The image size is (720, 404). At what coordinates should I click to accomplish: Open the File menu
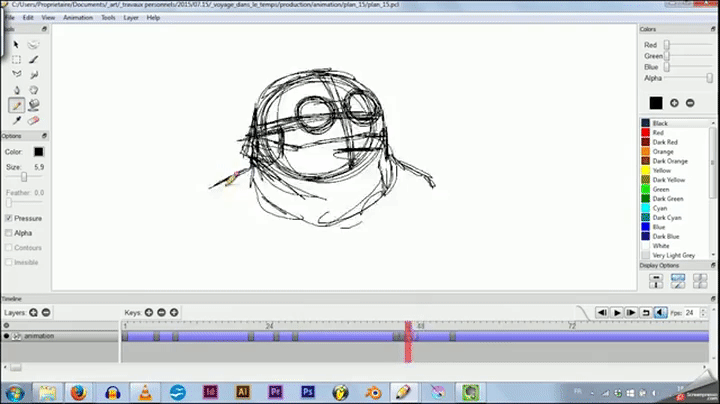click(x=10, y=17)
